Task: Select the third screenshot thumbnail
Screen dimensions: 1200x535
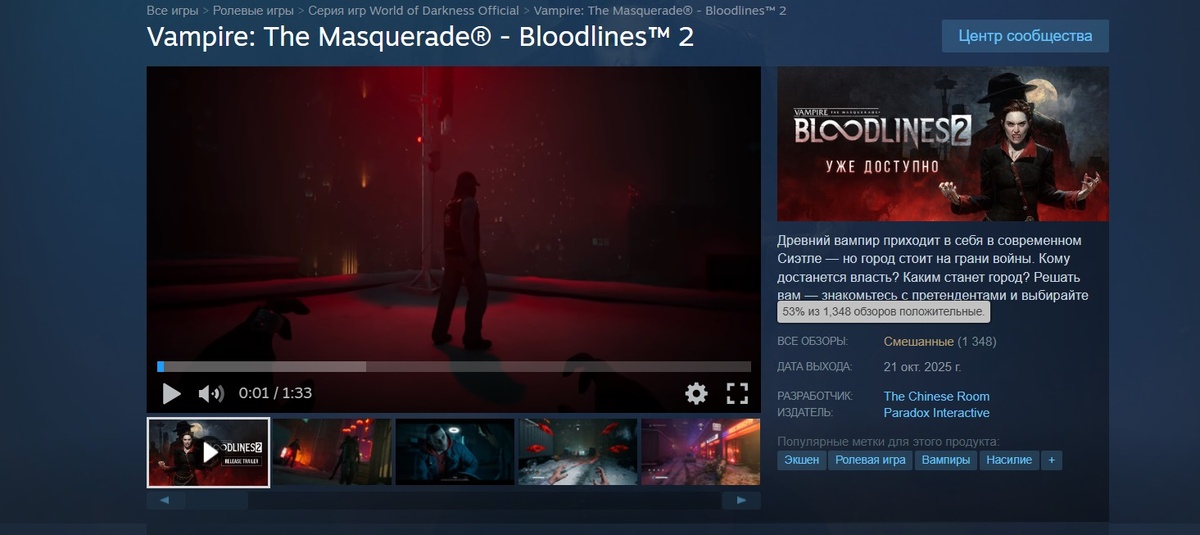Action: pos(455,452)
